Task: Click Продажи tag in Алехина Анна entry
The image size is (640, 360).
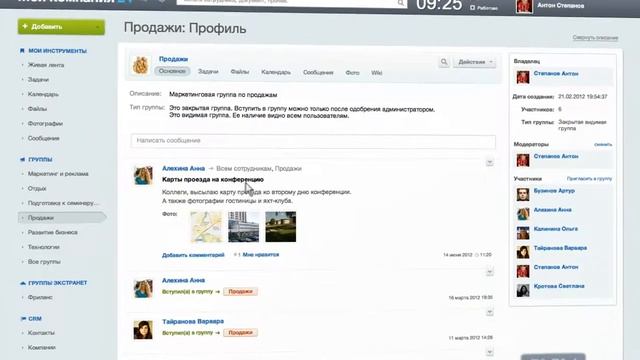Action: coord(240,291)
